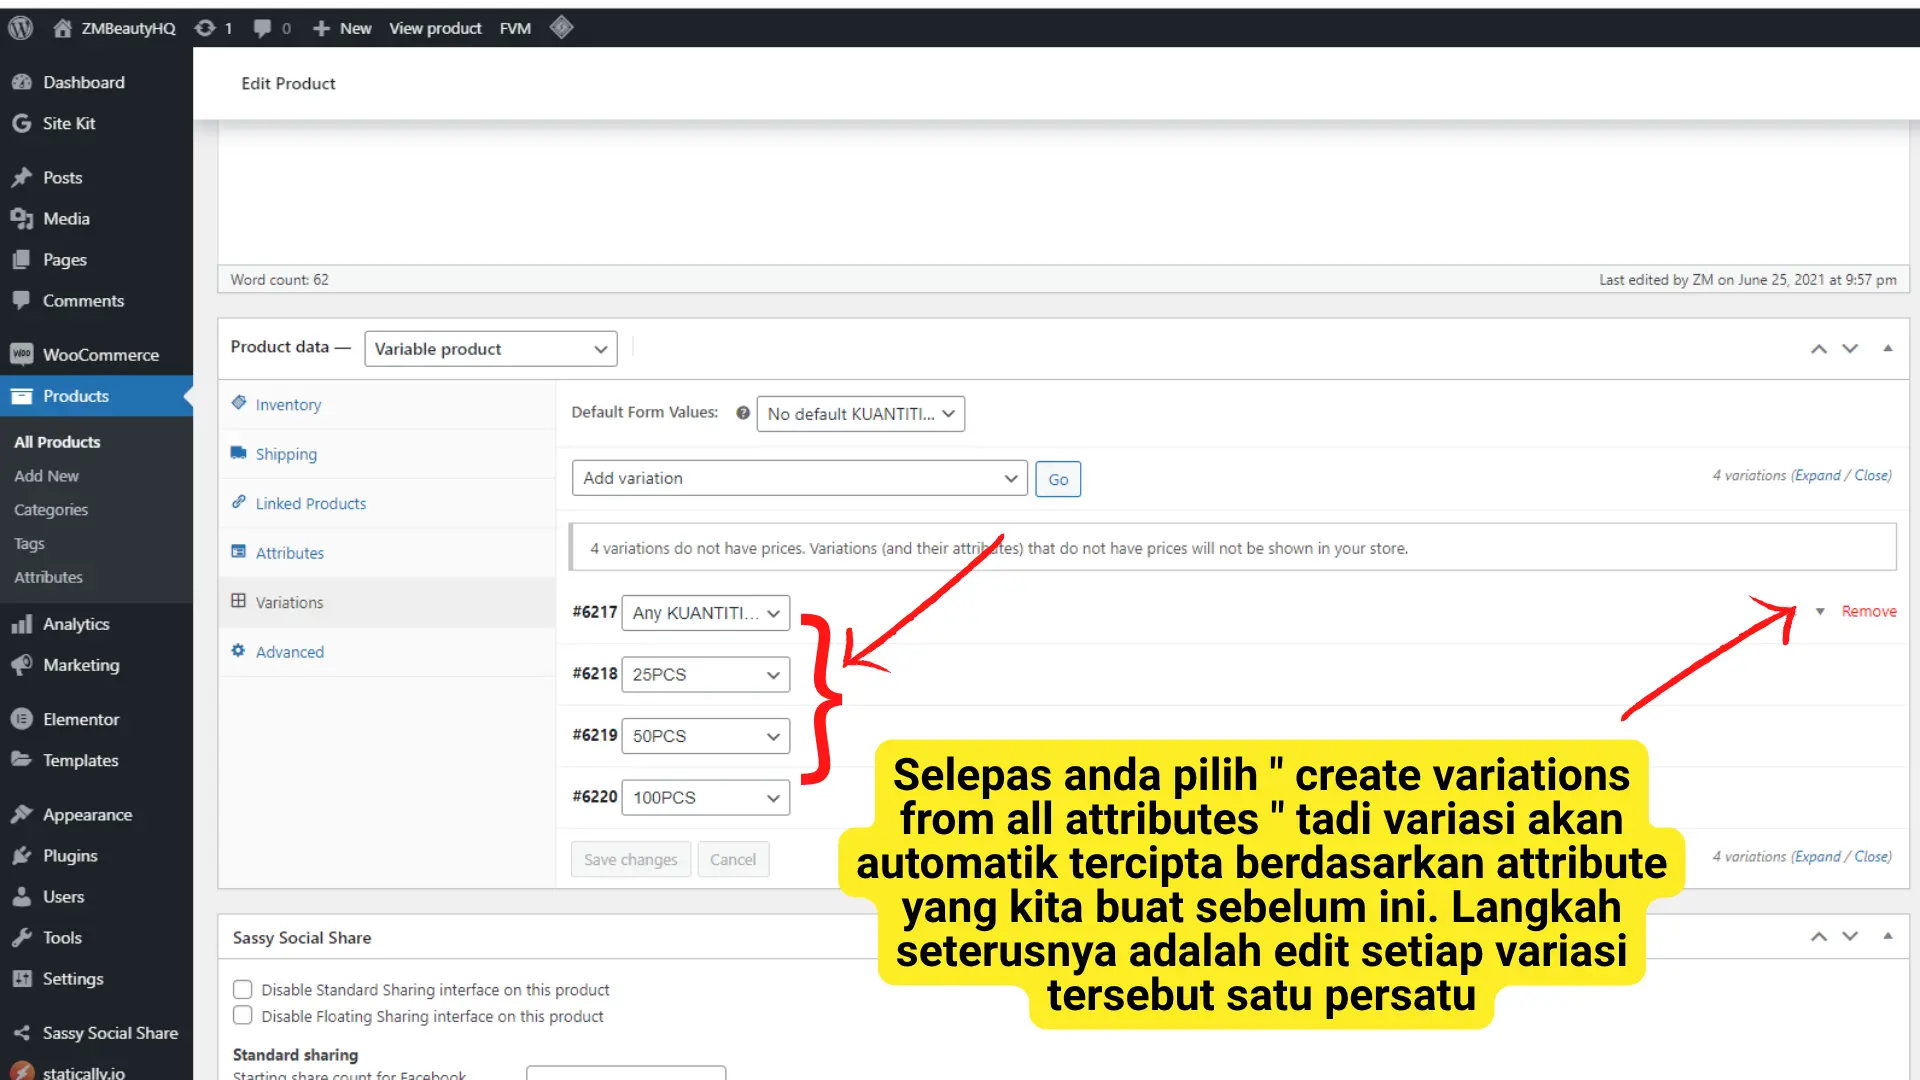Open View product in the admin bar
This screenshot has height=1080, width=1920.
(x=435, y=28)
